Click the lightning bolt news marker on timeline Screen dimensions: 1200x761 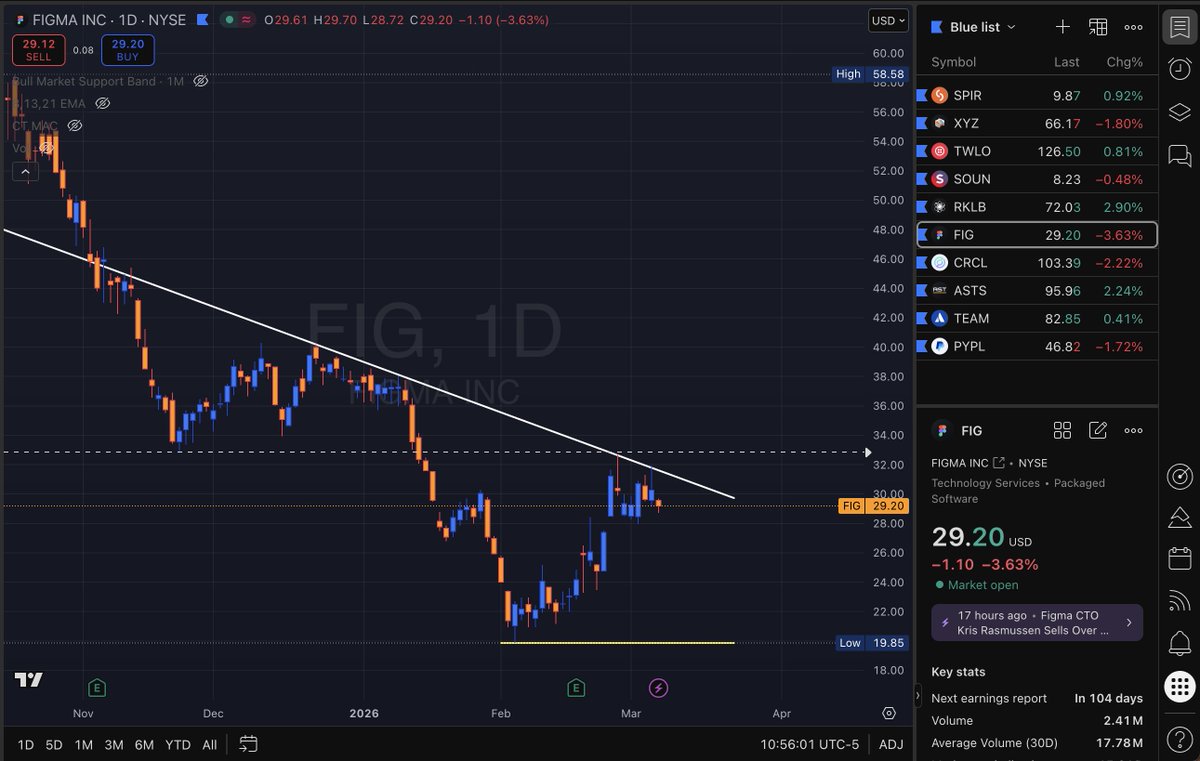(658, 687)
